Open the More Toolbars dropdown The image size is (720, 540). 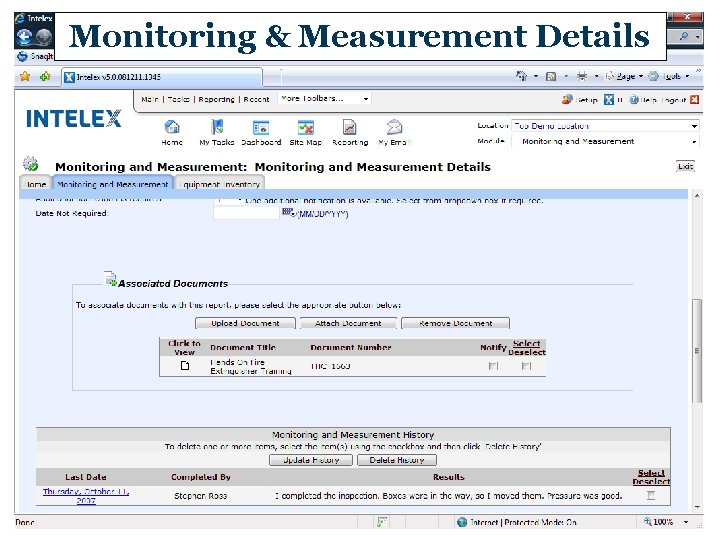[324, 99]
